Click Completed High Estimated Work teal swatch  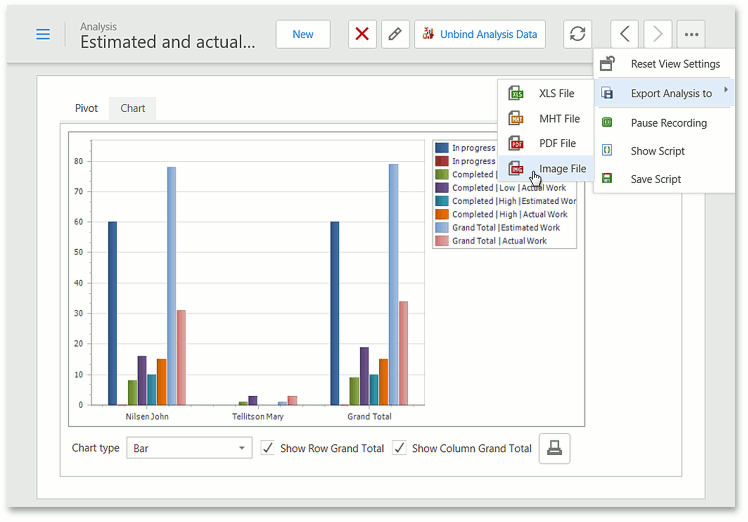pyautogui.click(x=442, y=201)
